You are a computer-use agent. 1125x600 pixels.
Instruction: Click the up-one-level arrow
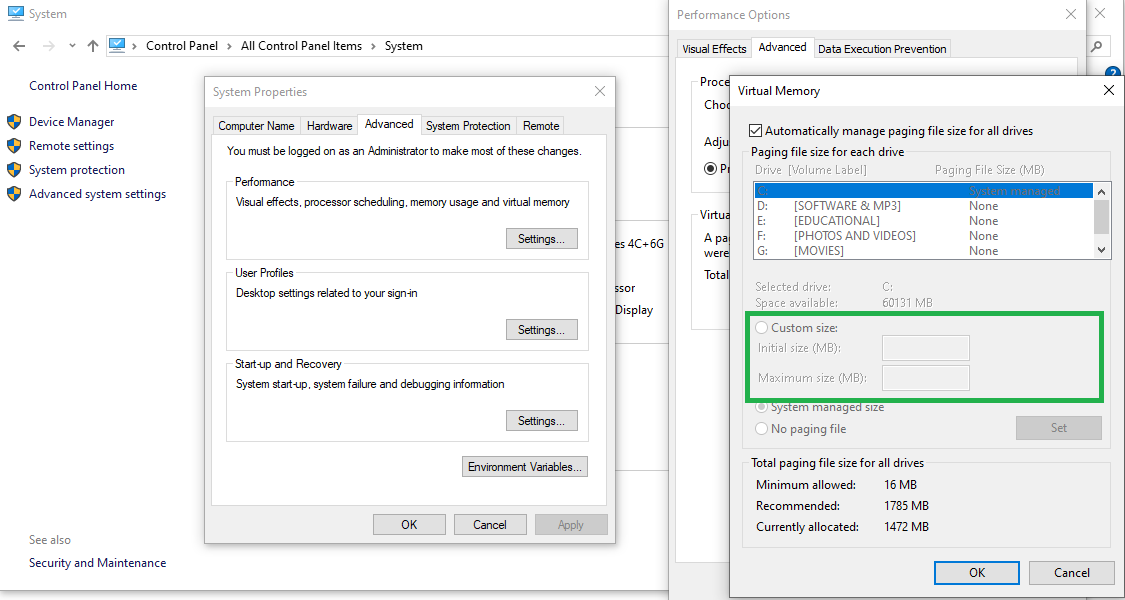(x=93, y=46)
